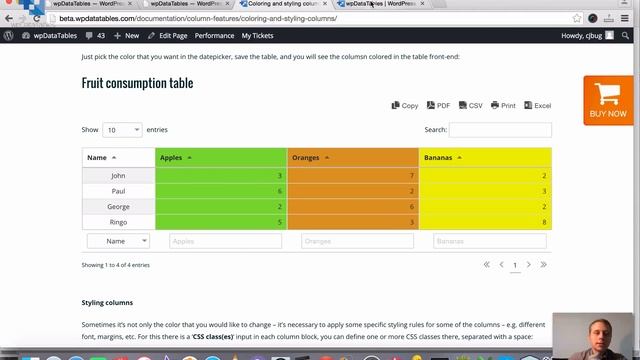Click Showing 1 to 4 of 4 entries text
This screenshot has height=360, width=640.
point(116,265)
